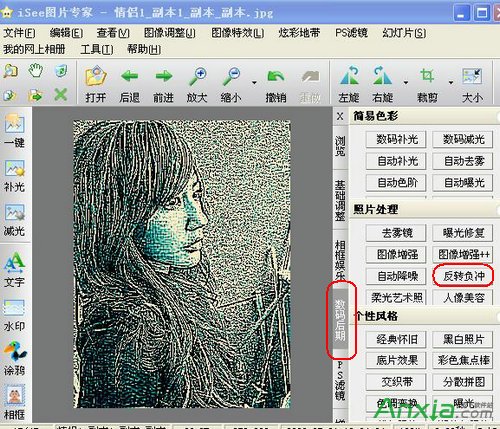Select the 文字 text tool icon
The image size is (500, 429).
point(14,261)
